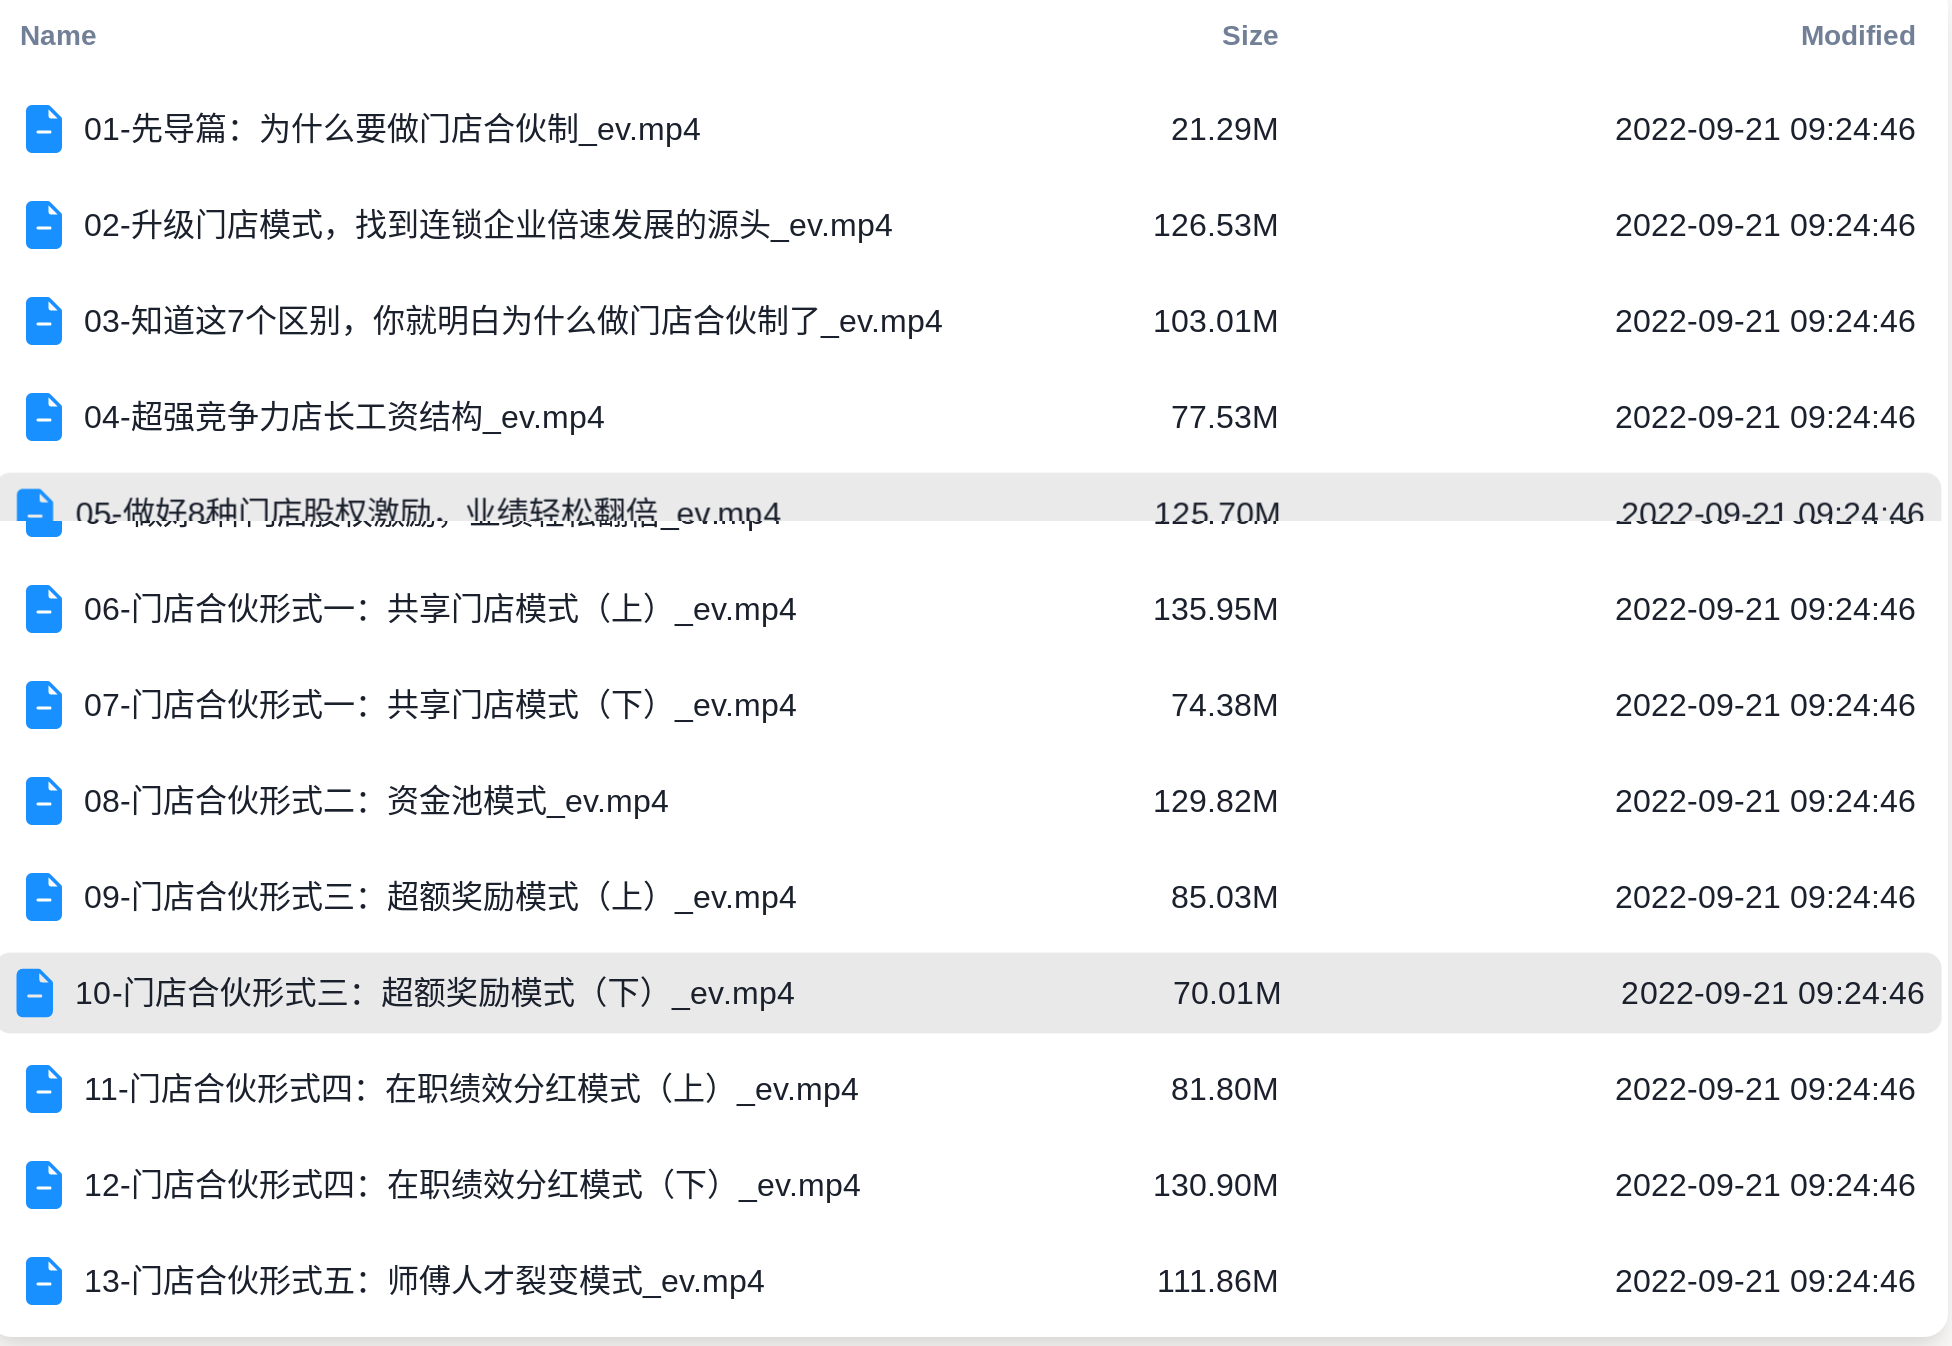
Task: Sort list by Name column header
Action: [x=58, y=36]
